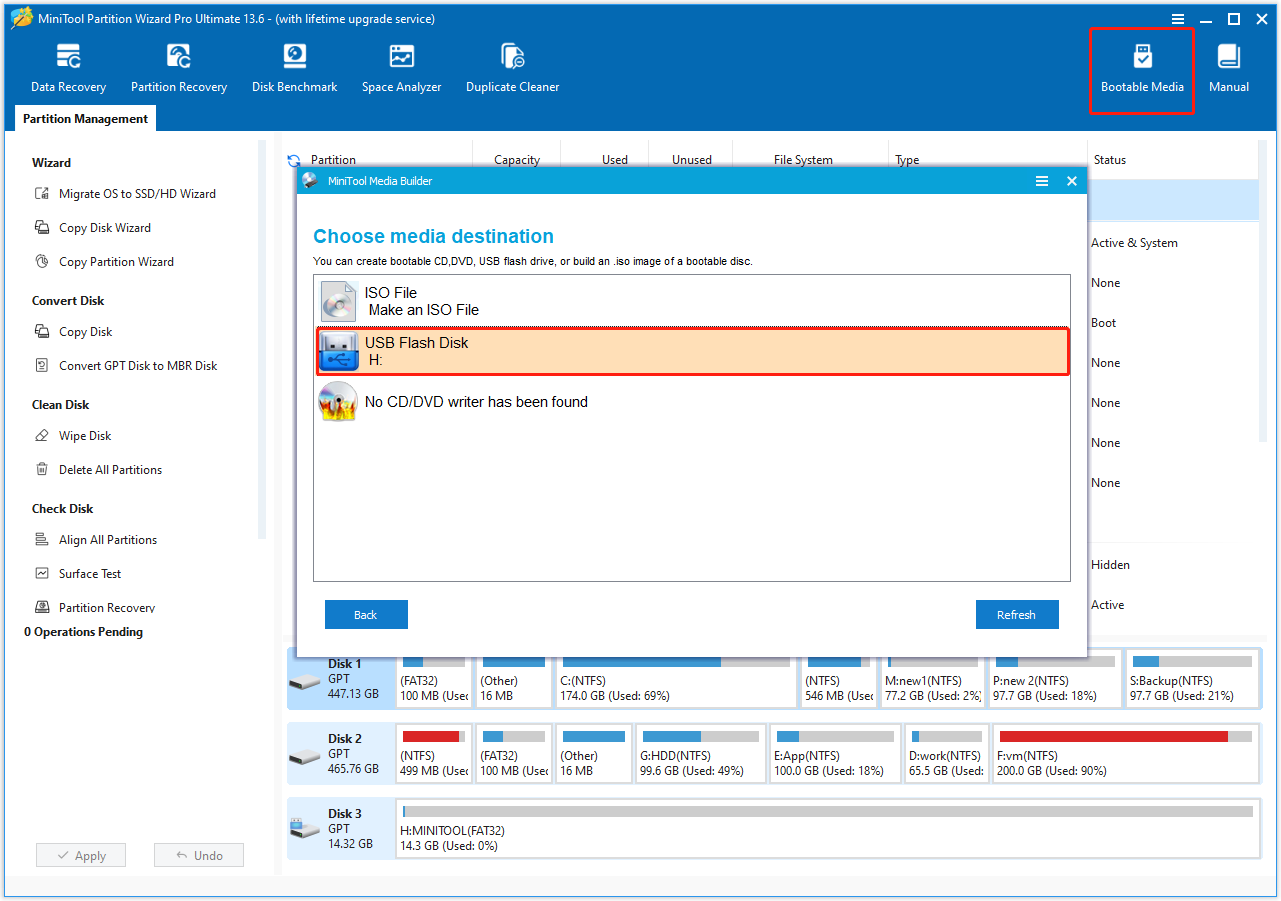Select the Partition Management tab

pyautogui.click(x=85, y=119)
